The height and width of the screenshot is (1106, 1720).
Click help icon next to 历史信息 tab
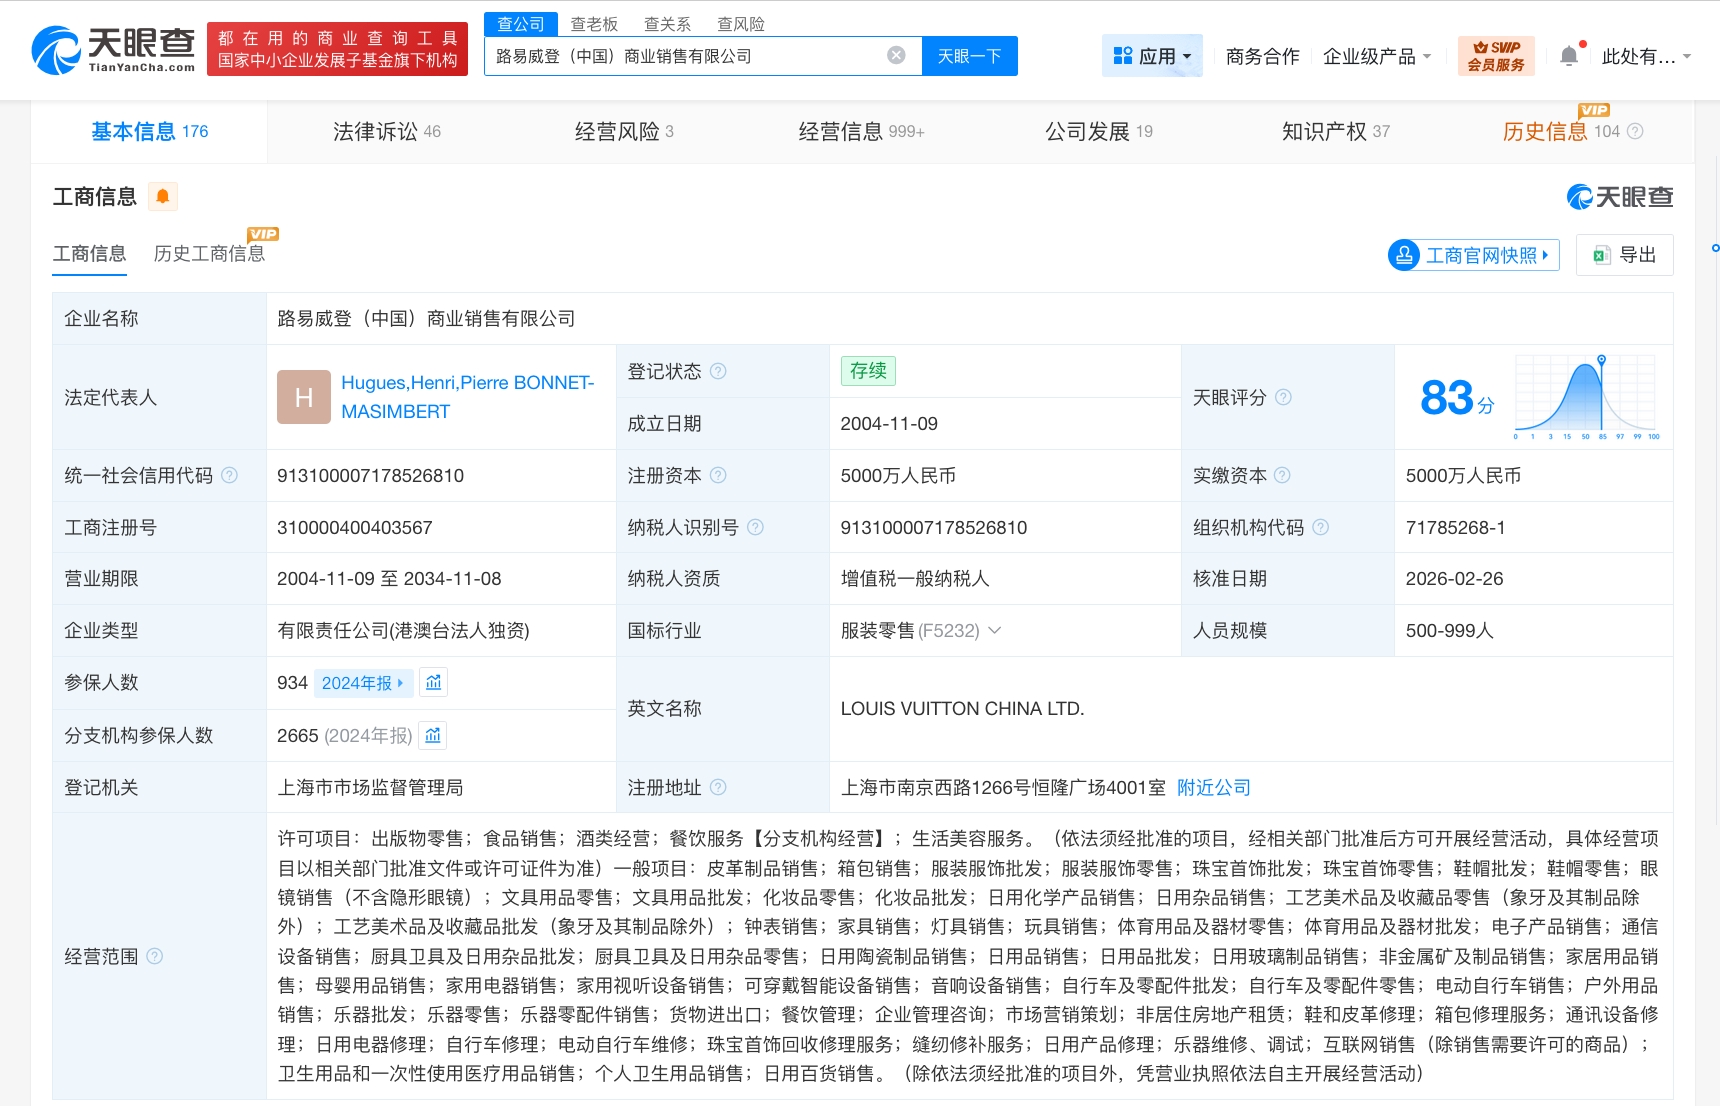click(x=1635, y=132)
